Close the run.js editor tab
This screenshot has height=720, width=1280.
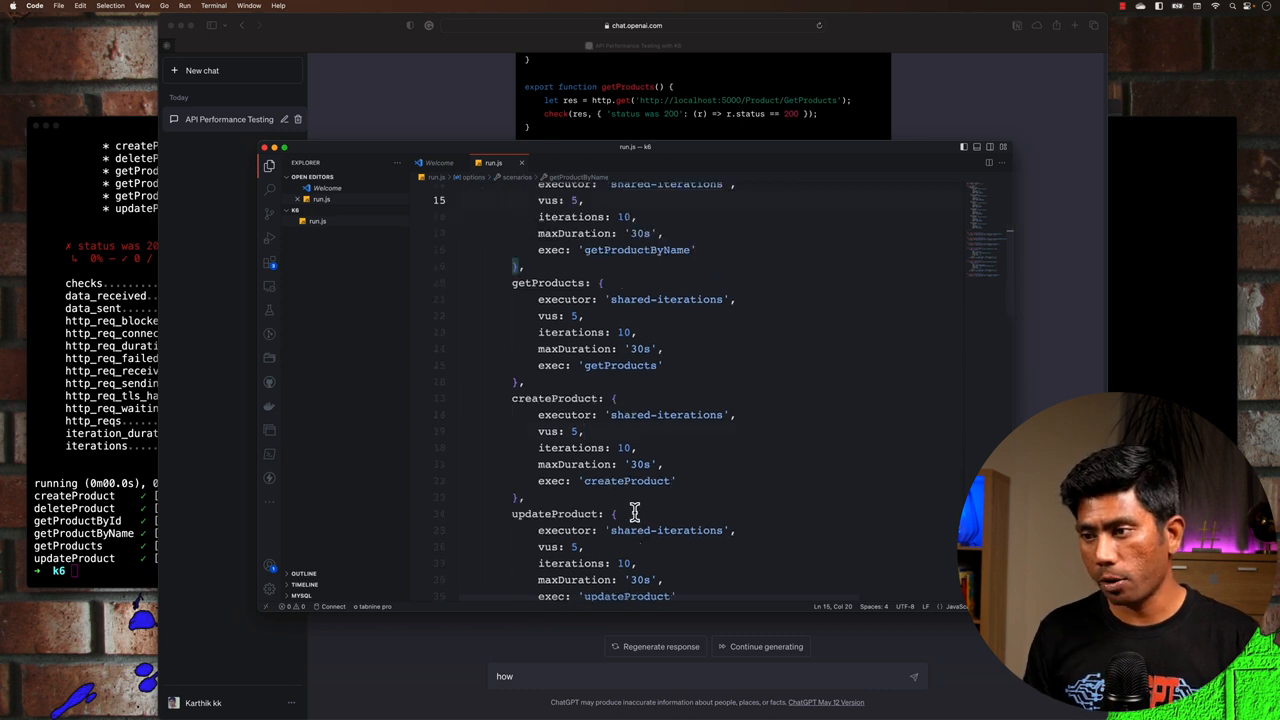(x=521, y=163)
